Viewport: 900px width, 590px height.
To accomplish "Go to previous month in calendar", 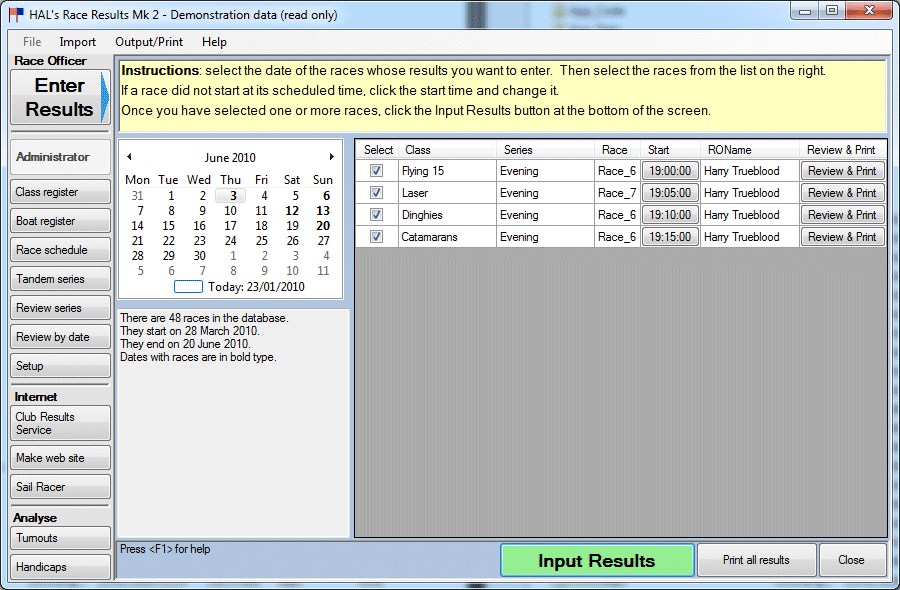I will (x=129, y=157).
